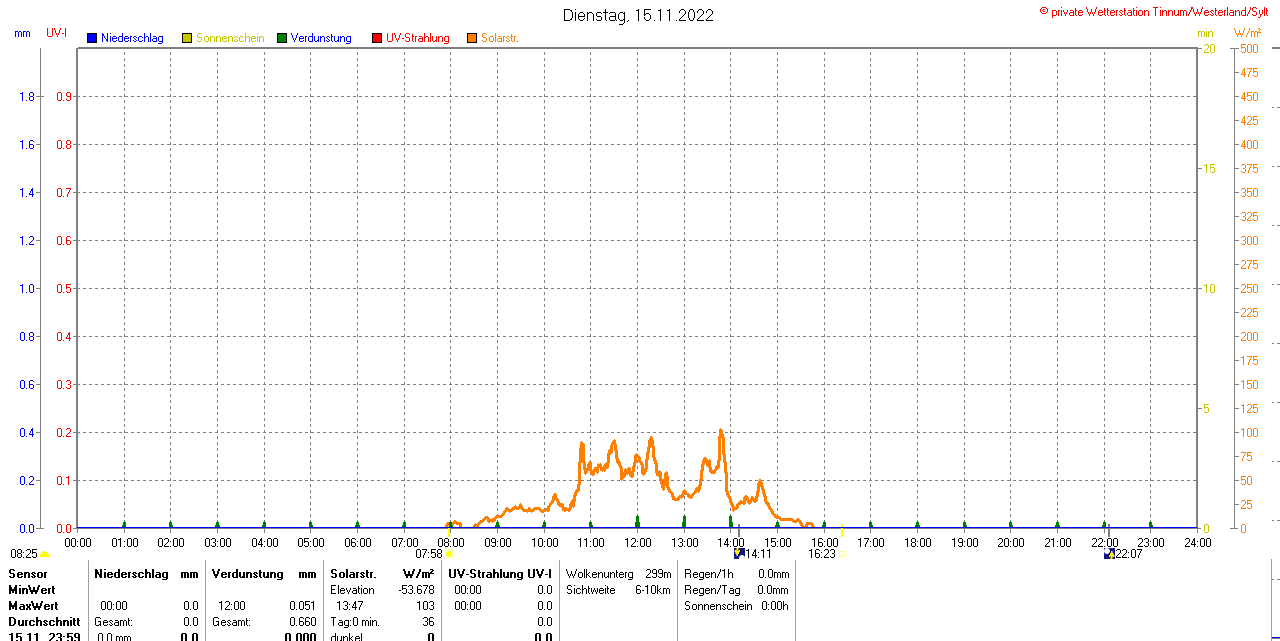Click the moon icon beside 14:11

pos(739,553)
